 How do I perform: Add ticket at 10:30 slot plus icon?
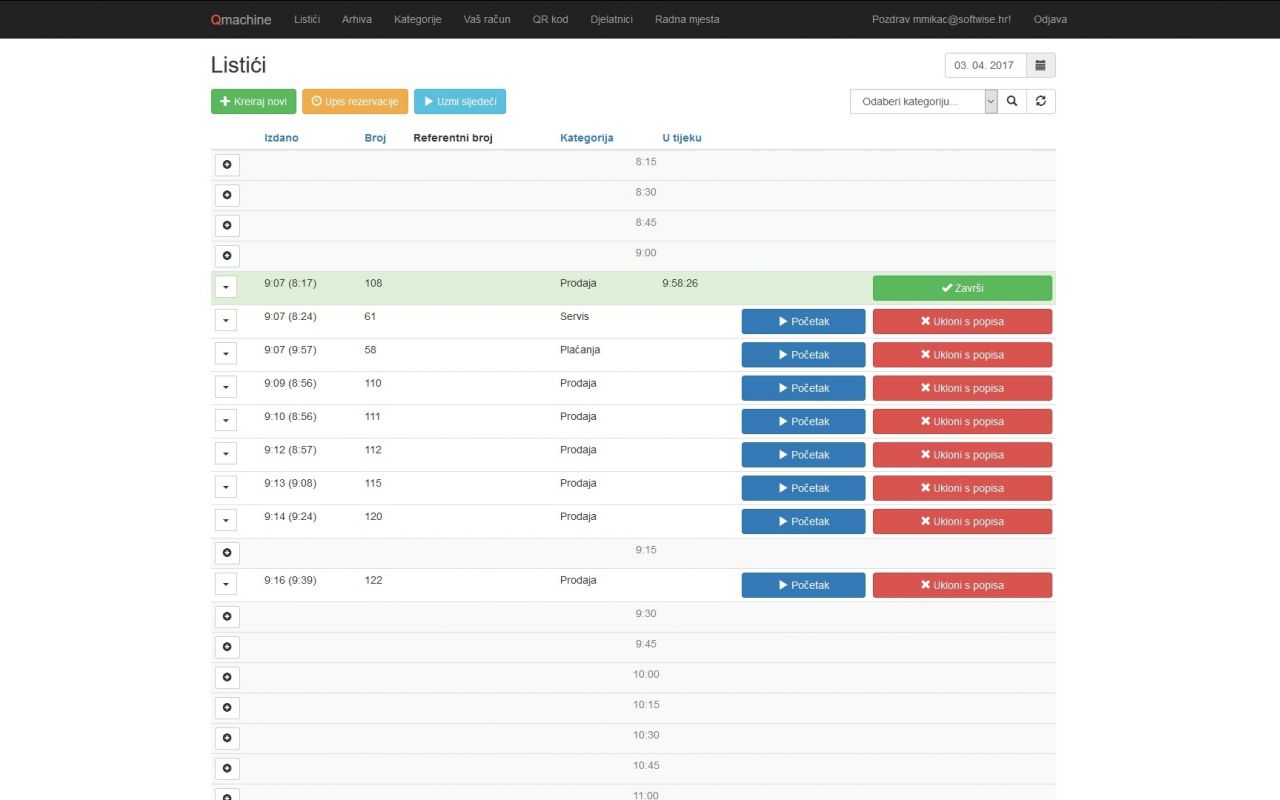click(227, 738)
